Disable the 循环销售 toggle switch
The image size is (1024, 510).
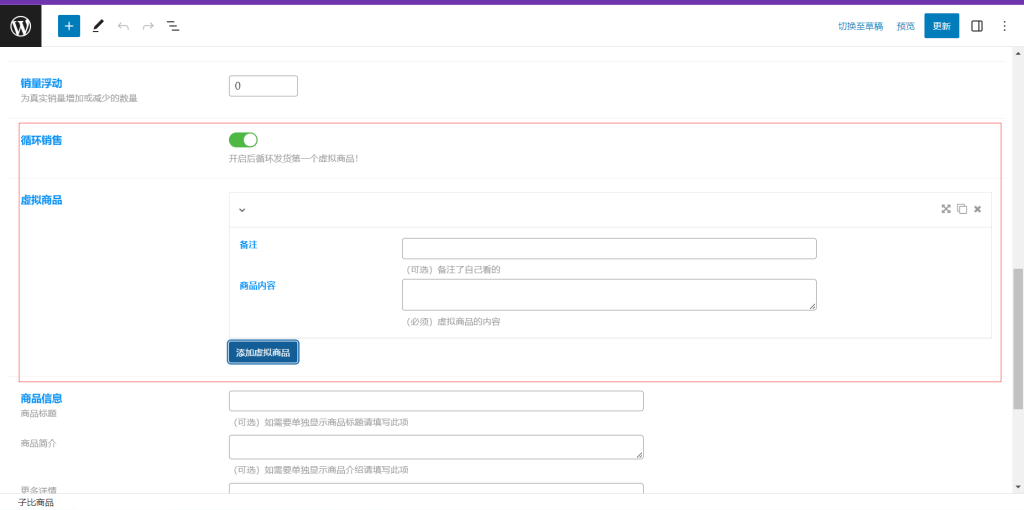[243, 140]
